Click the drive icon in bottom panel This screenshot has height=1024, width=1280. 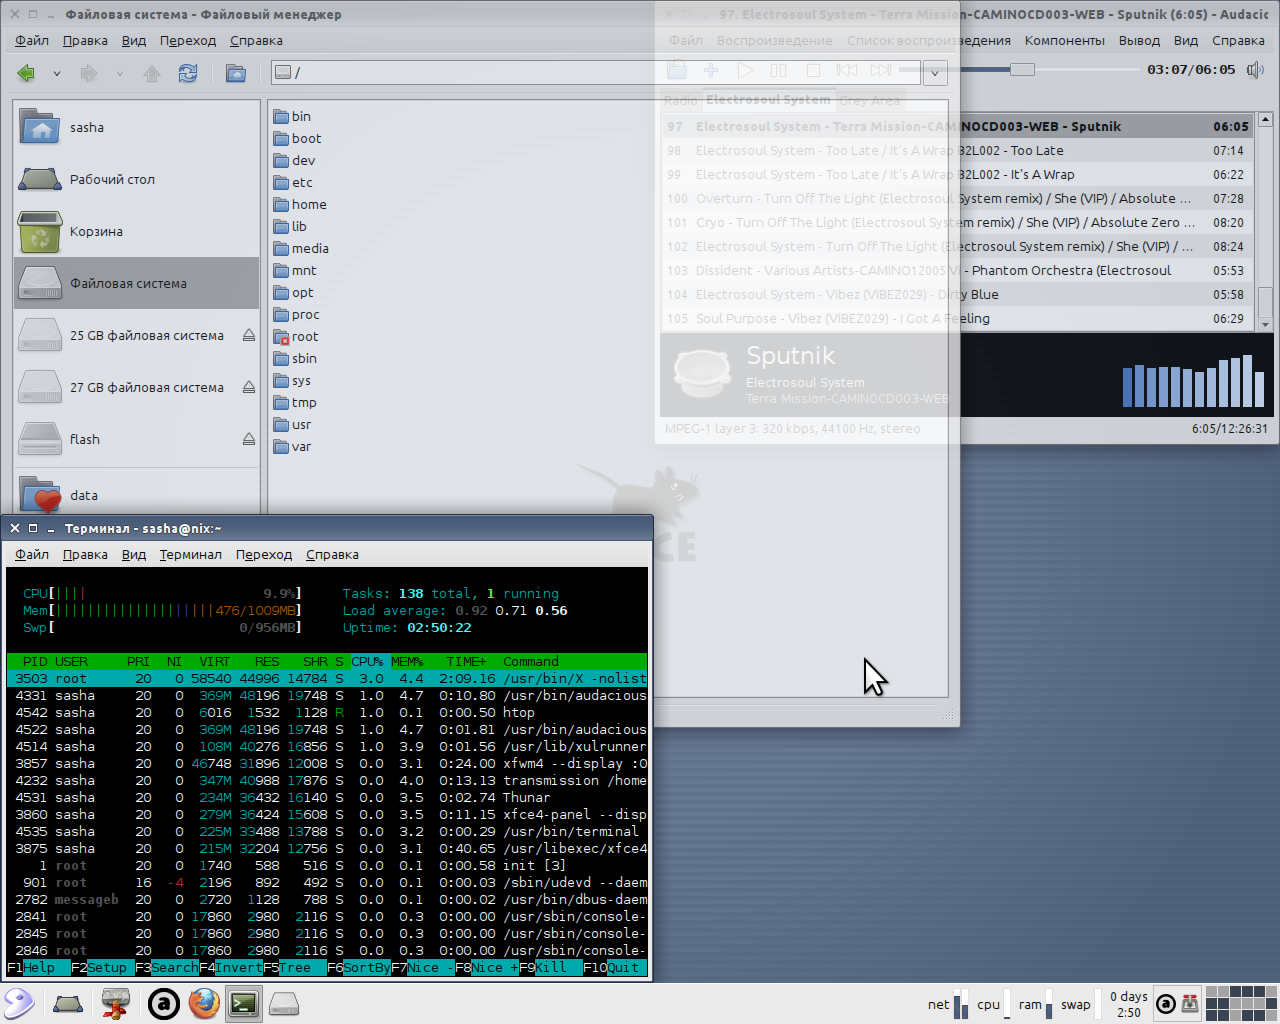click(x=284, y=1003)
